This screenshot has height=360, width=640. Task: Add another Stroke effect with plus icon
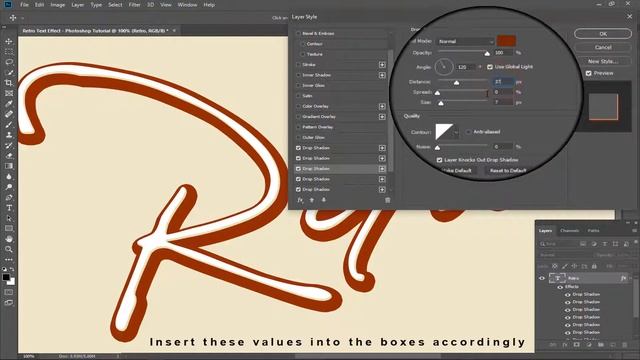click(382, 65)
